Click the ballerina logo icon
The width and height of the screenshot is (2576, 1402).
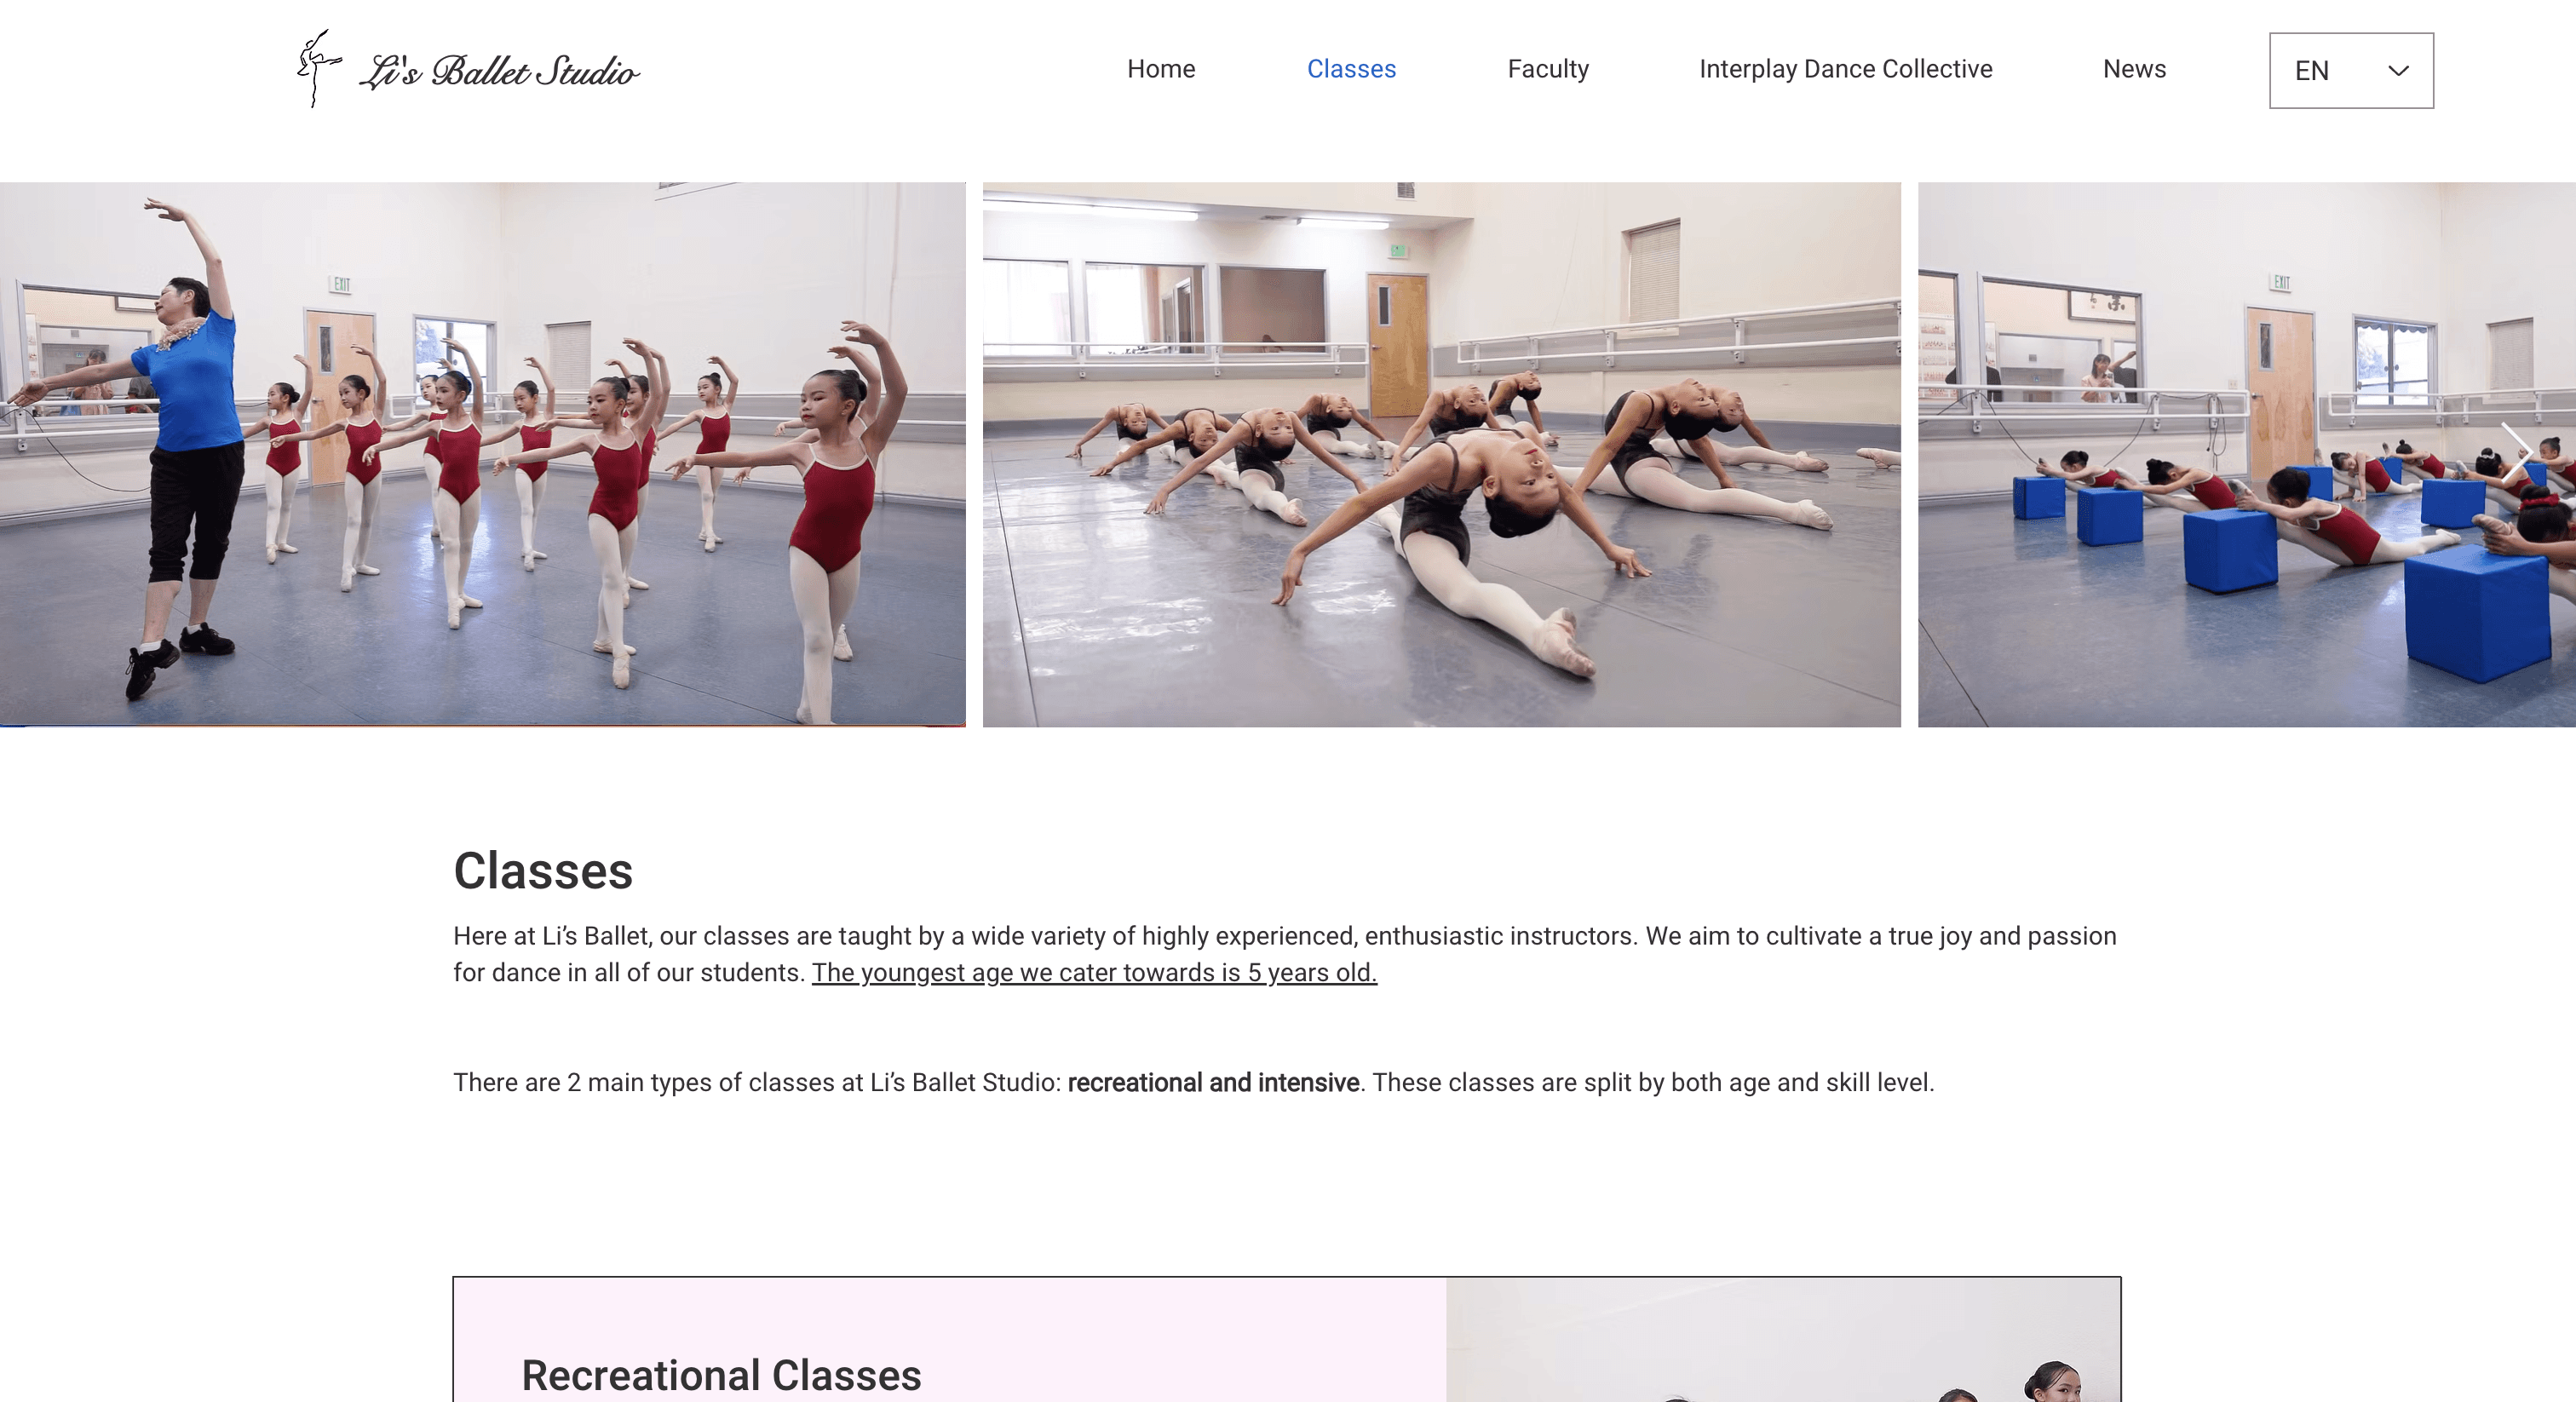pyautogui.click(x=318, y=68)
